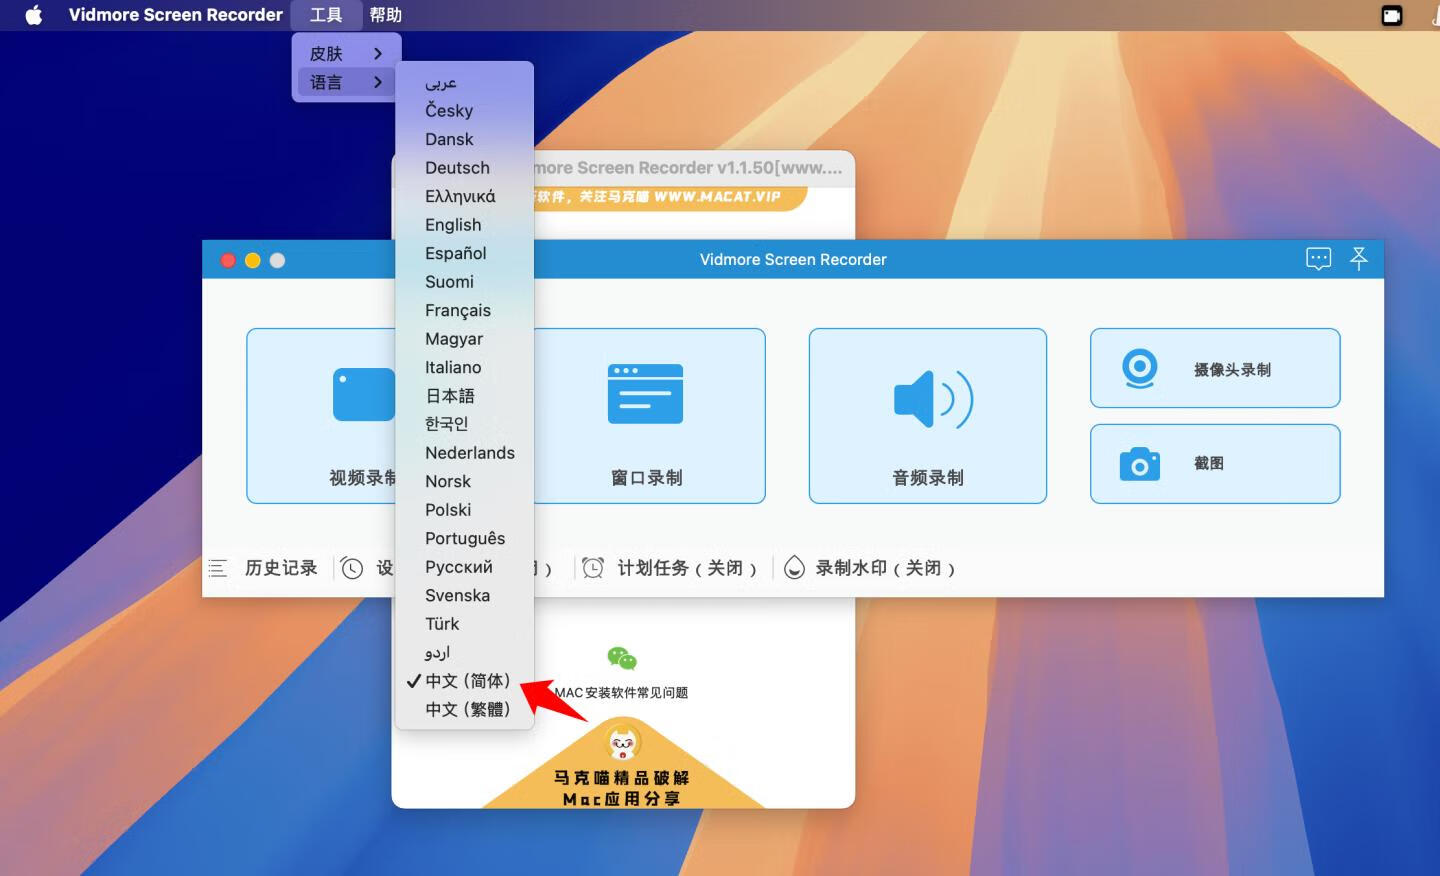Image resolution: width=1440 pixels, height=876 pixels.
Task: Click the WeChat icon in background window
Action: click(622, 658)
